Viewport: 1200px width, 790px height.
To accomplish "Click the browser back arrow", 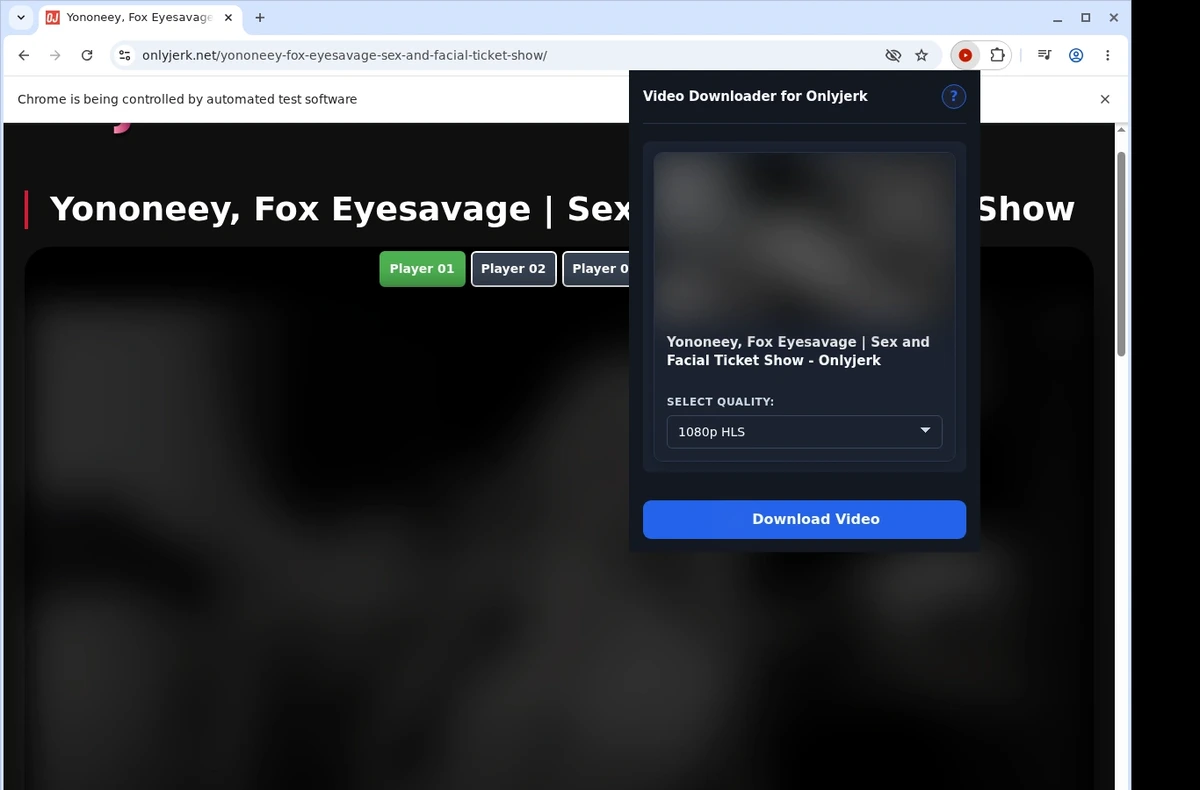I will 24,56.
